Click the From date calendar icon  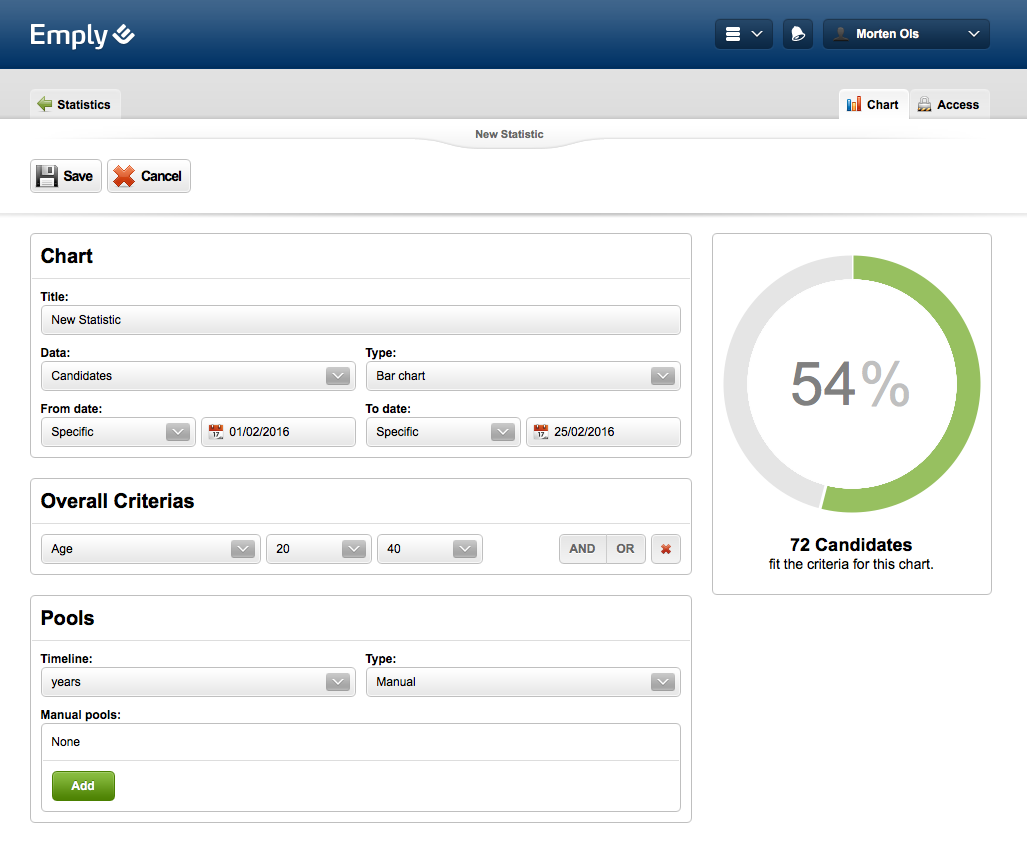coord(216,432)
